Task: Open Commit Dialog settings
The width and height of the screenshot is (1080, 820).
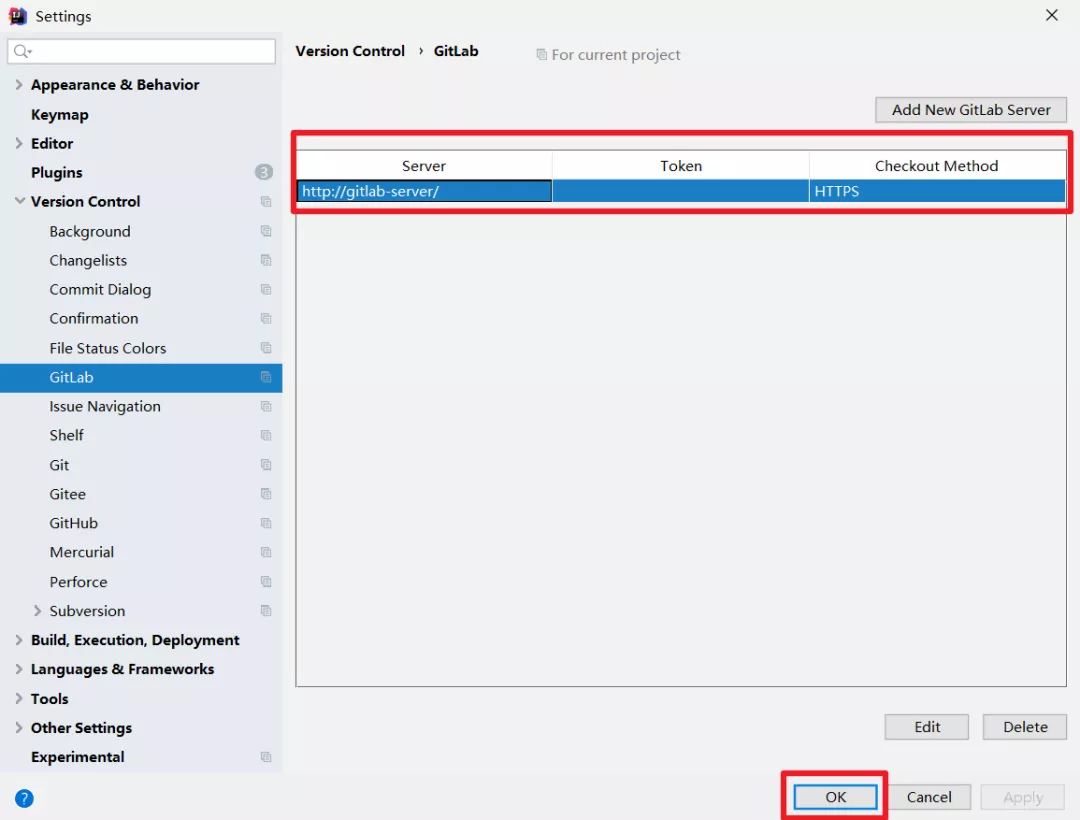Action: 100,290
